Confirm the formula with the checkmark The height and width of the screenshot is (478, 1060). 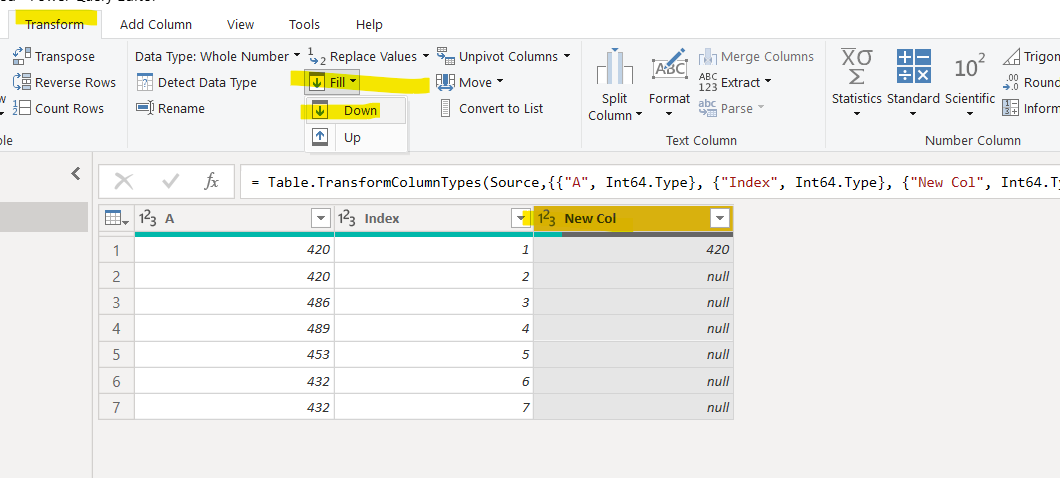tap(170, 181)
